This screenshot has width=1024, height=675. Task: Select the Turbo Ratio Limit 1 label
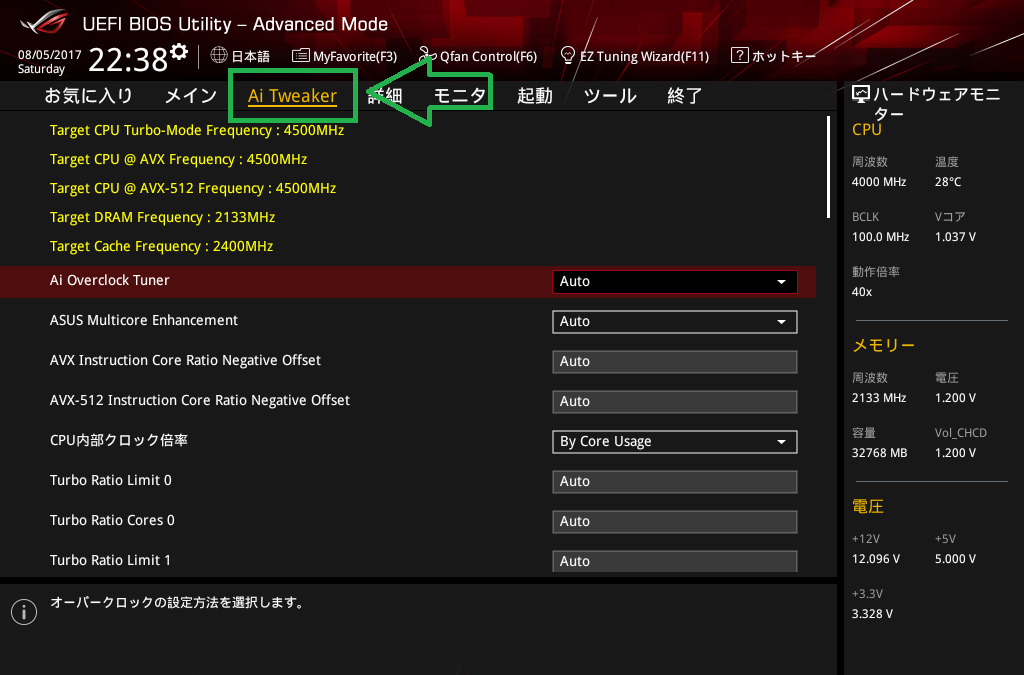(110, 560)
